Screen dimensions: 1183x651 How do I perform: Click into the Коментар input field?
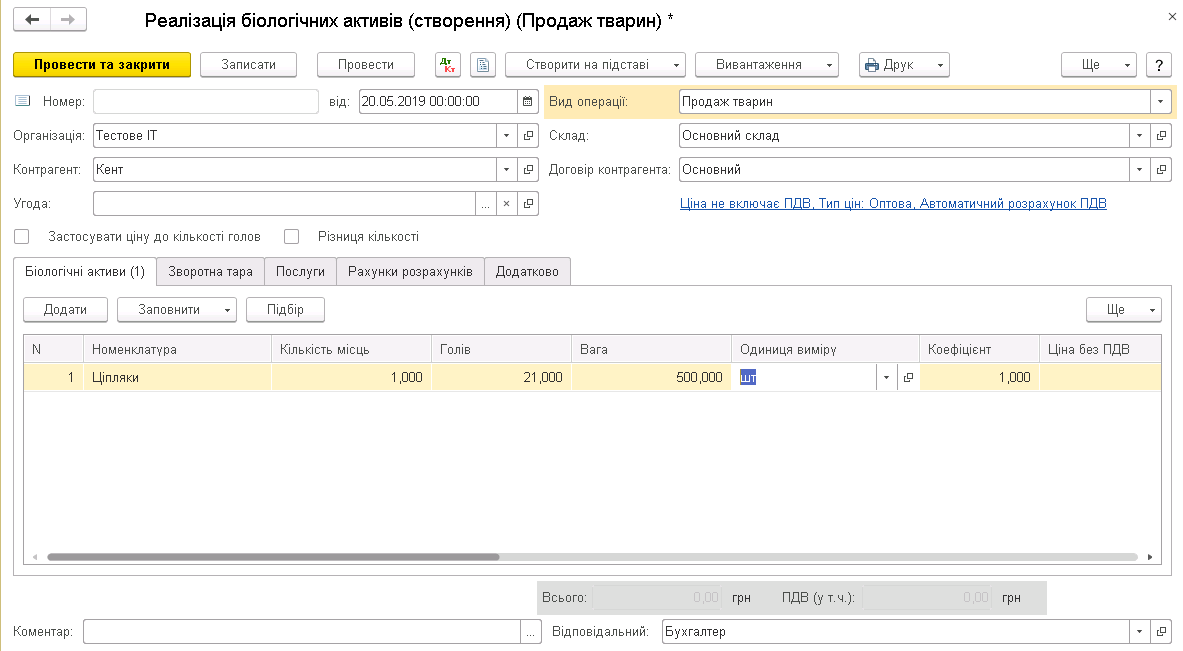tap(302, 632)
